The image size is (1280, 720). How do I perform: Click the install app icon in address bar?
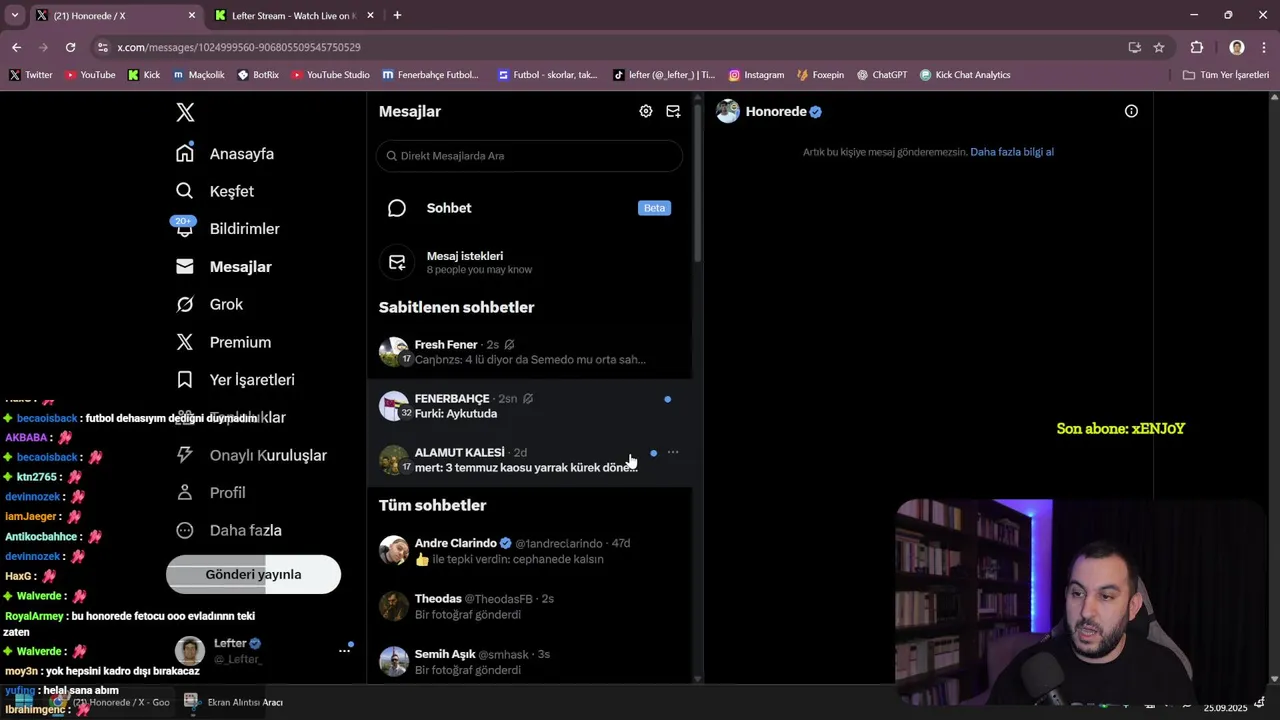pyautogui.click(x=1135, y=47)
